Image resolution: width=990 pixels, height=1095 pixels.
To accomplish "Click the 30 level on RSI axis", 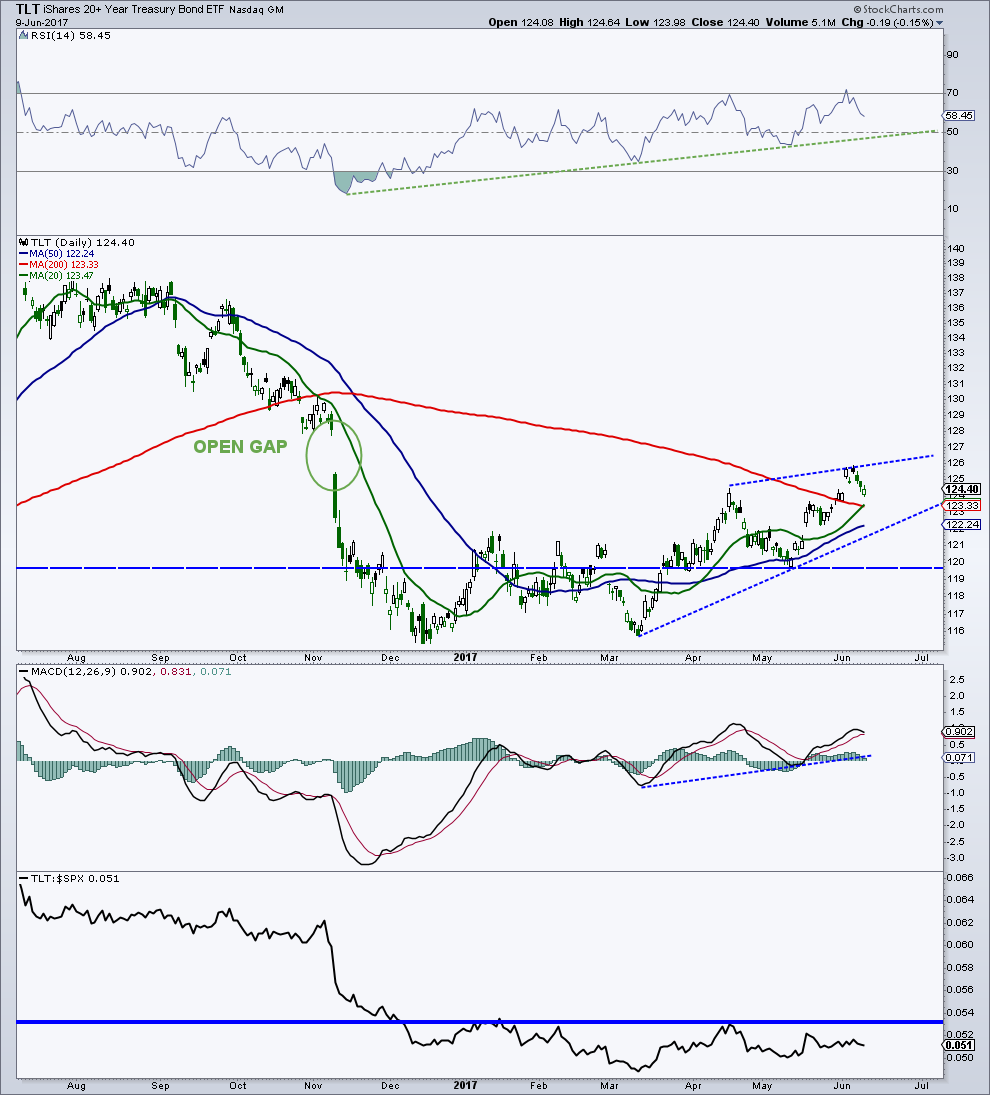I will (x=953, y=170).
